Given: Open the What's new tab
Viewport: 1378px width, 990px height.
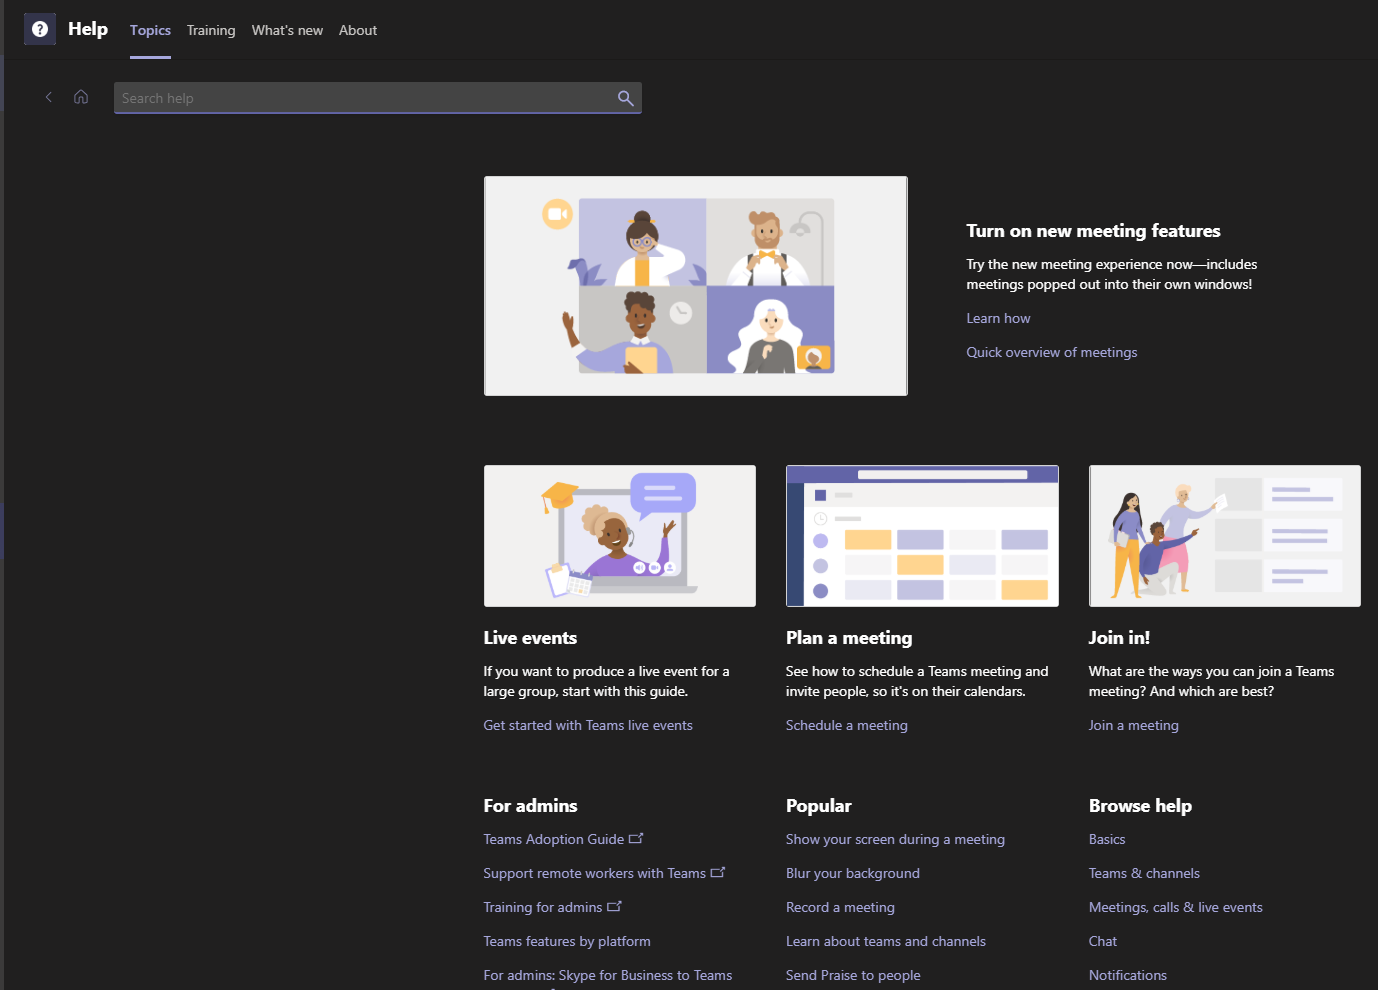Looking at the screenshot, I should (287, 30).
